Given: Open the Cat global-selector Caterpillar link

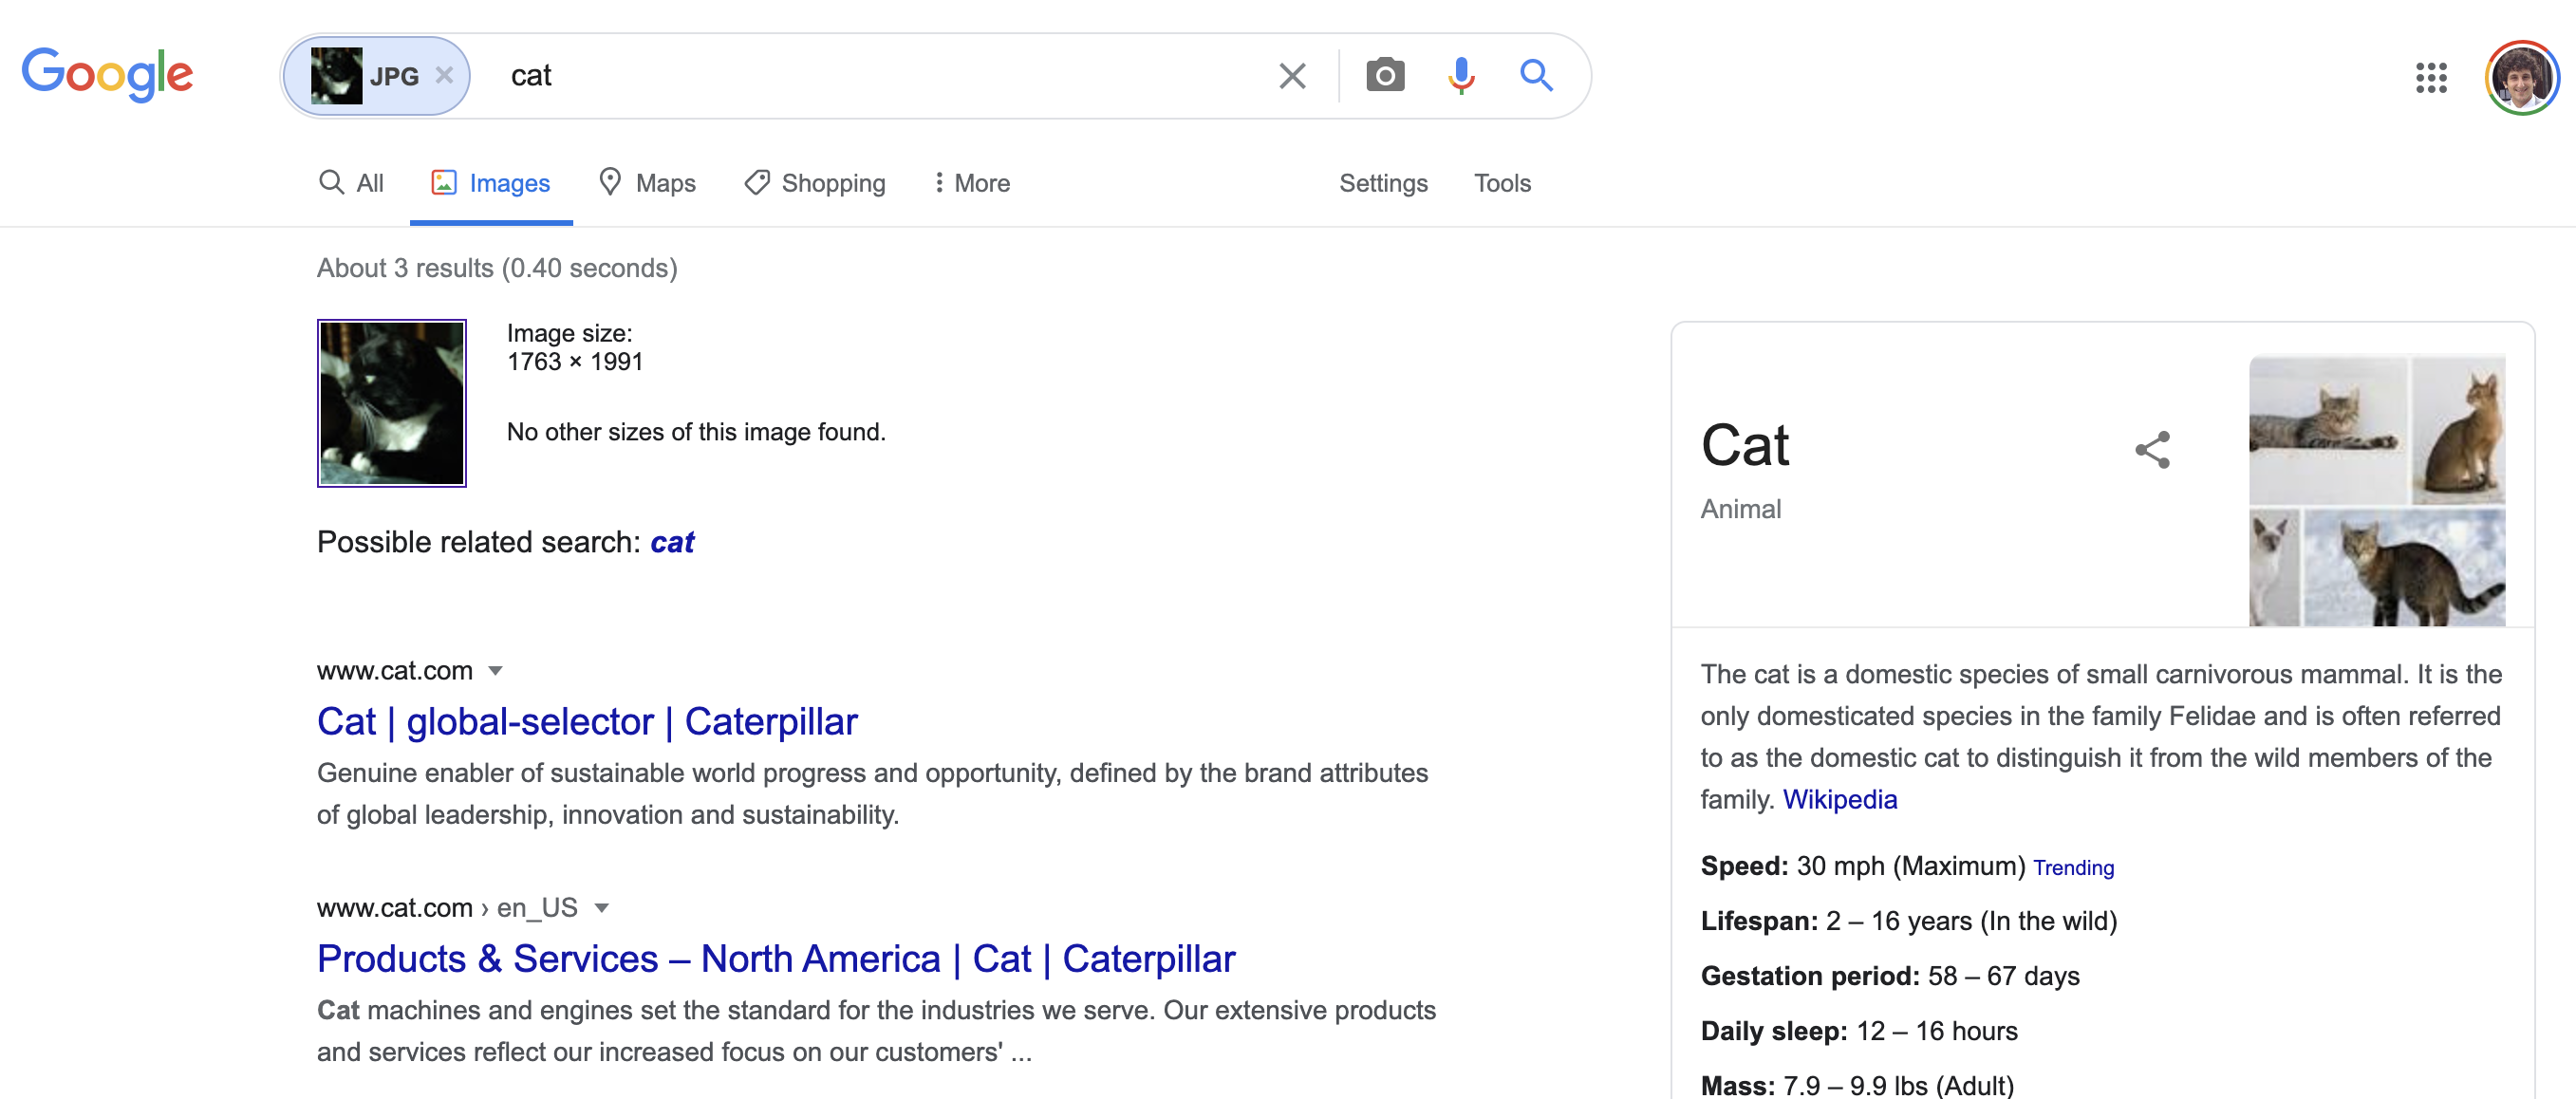Looking at the screenshot, I should pos(587,721).
